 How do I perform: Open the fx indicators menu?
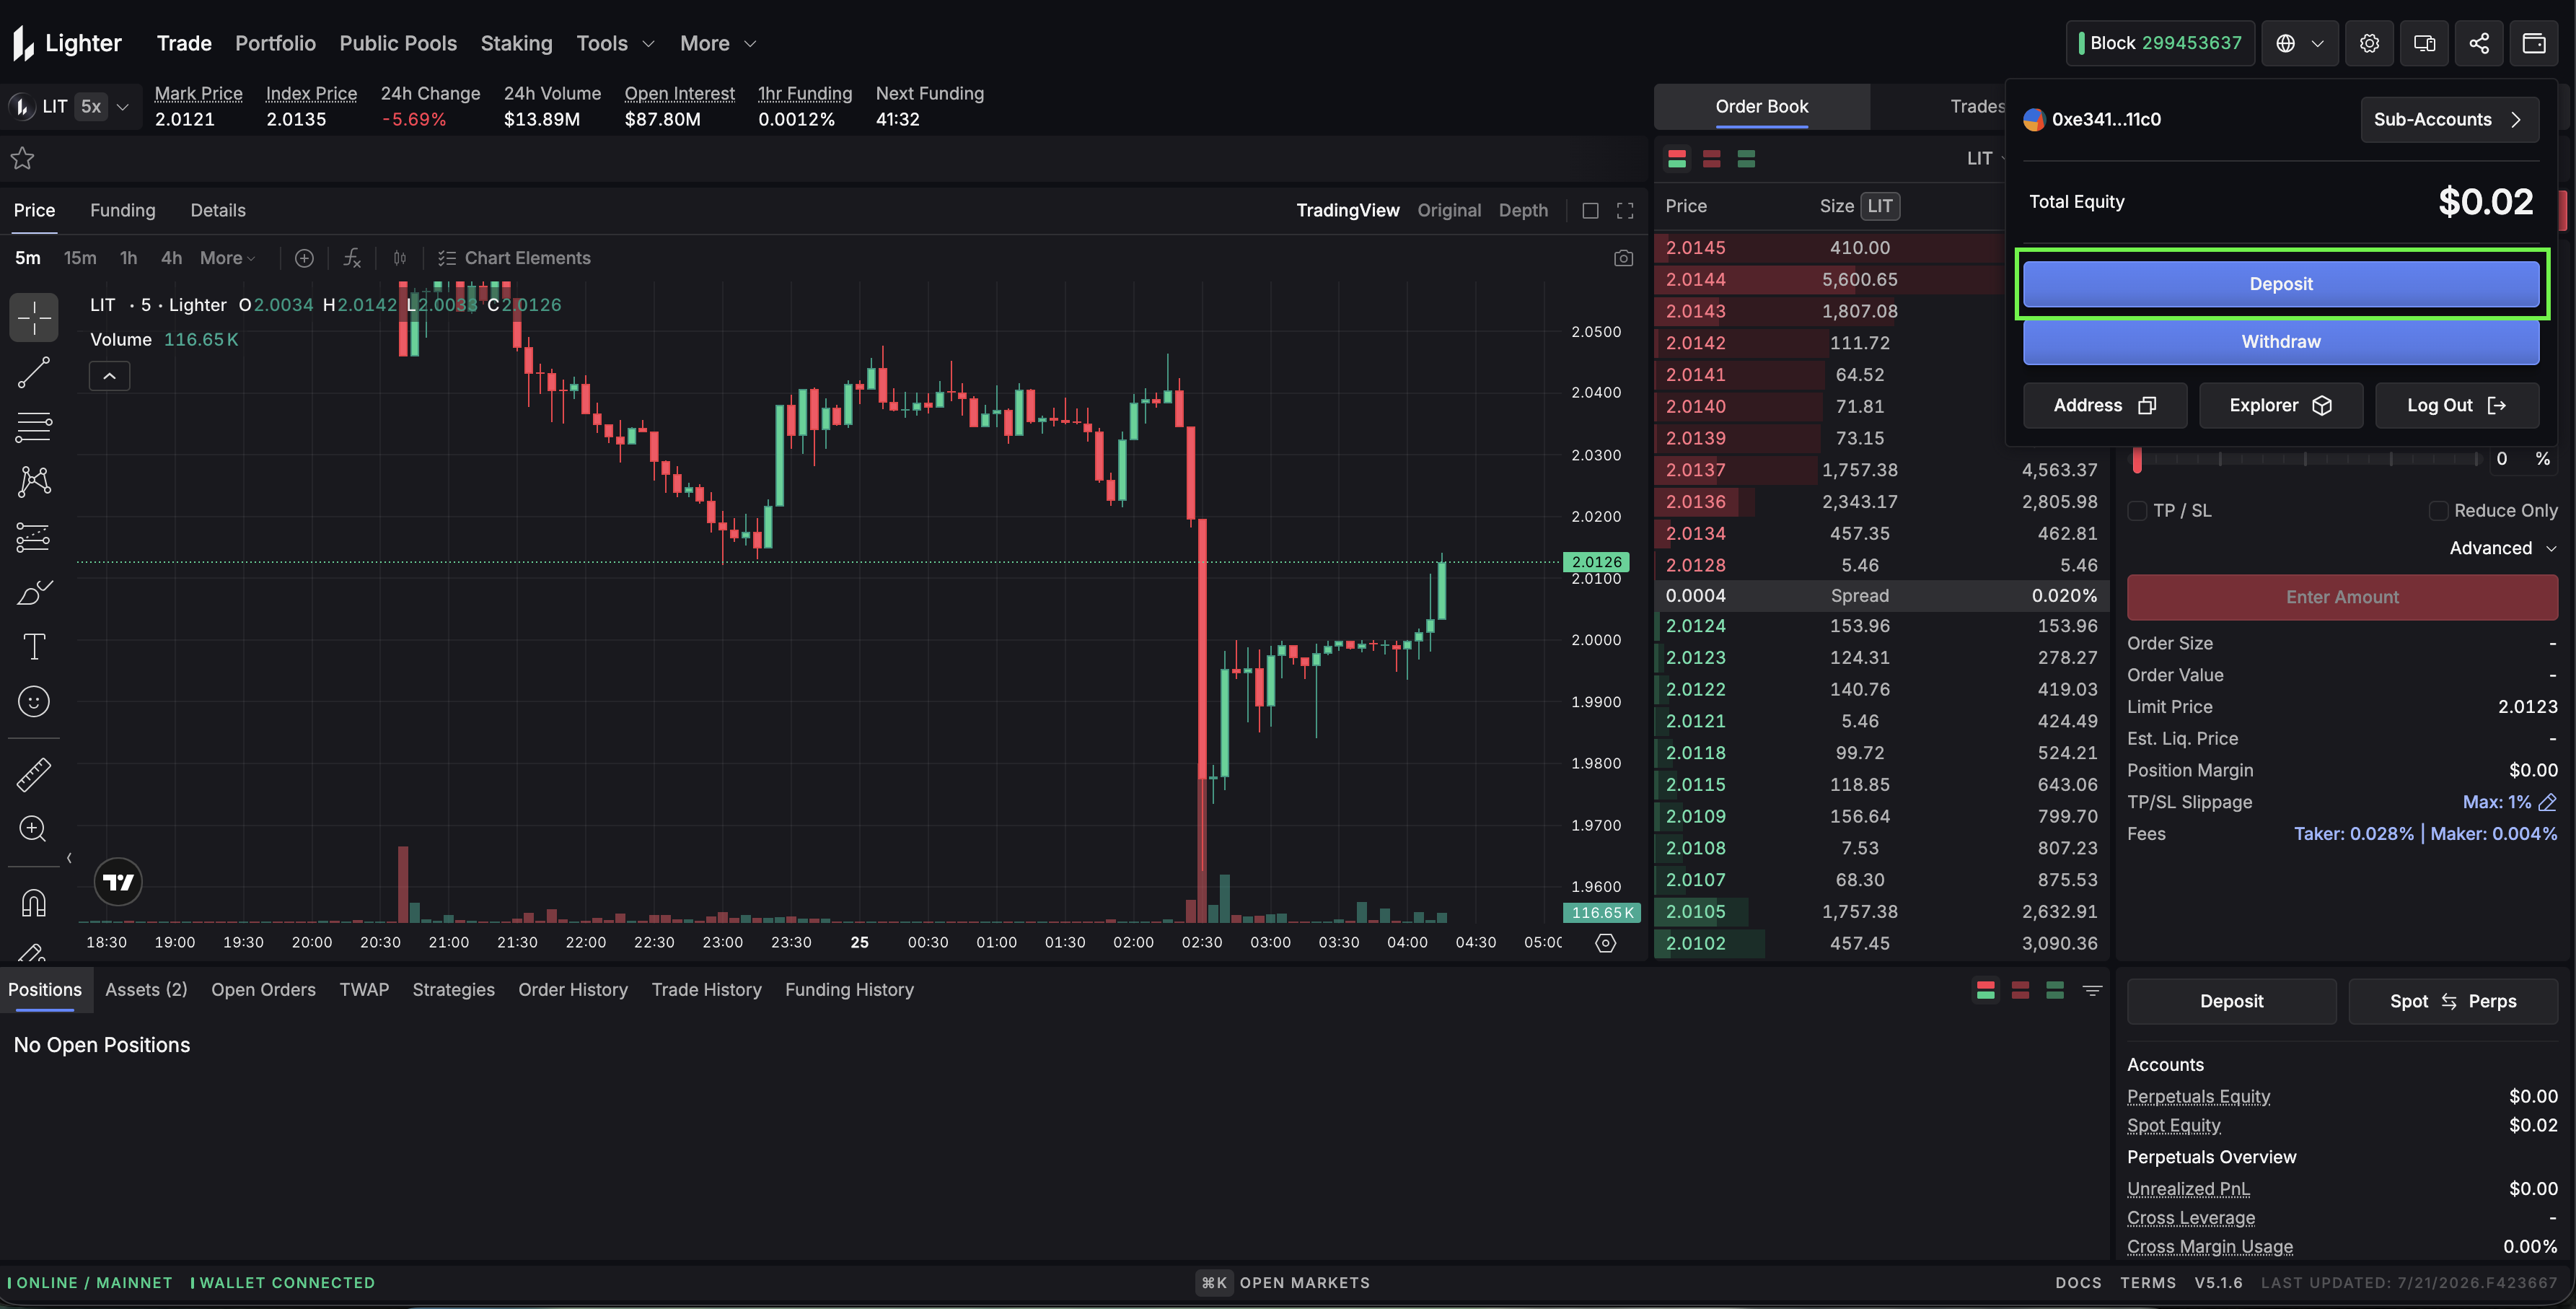click(x=352, y=258)
